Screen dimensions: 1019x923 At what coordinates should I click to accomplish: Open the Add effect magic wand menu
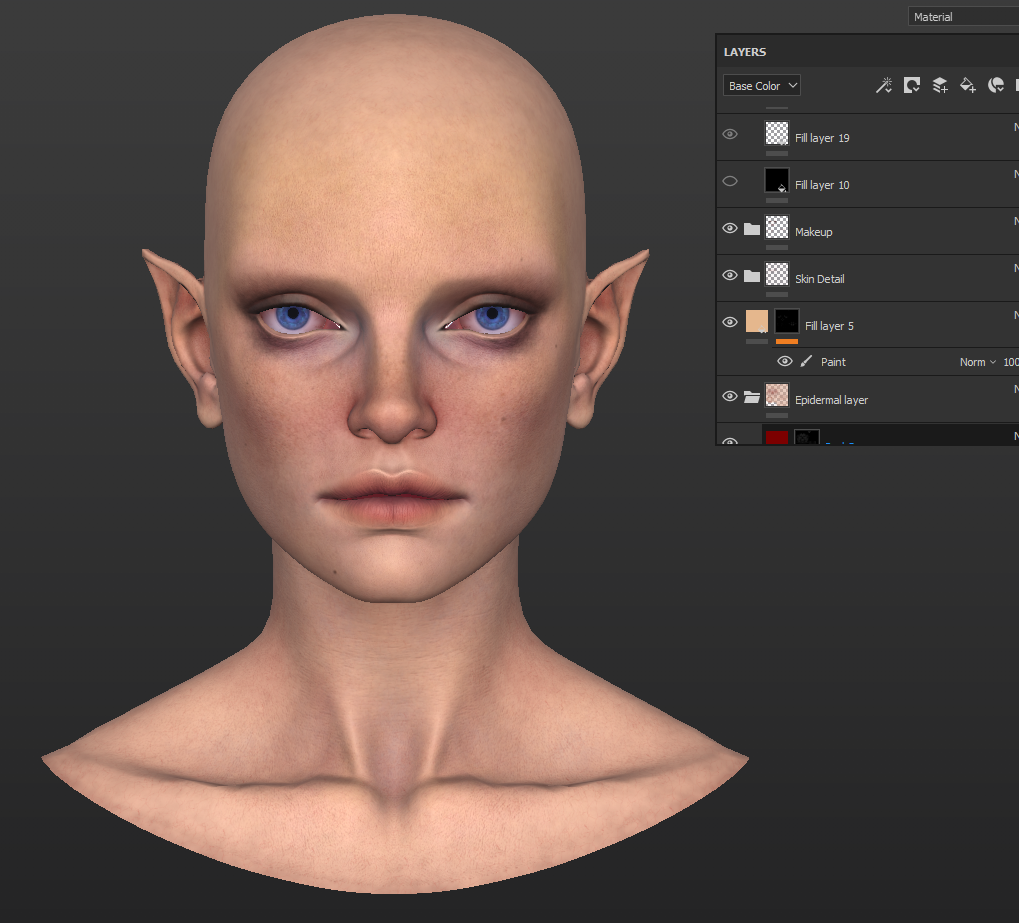click(884, 85)
